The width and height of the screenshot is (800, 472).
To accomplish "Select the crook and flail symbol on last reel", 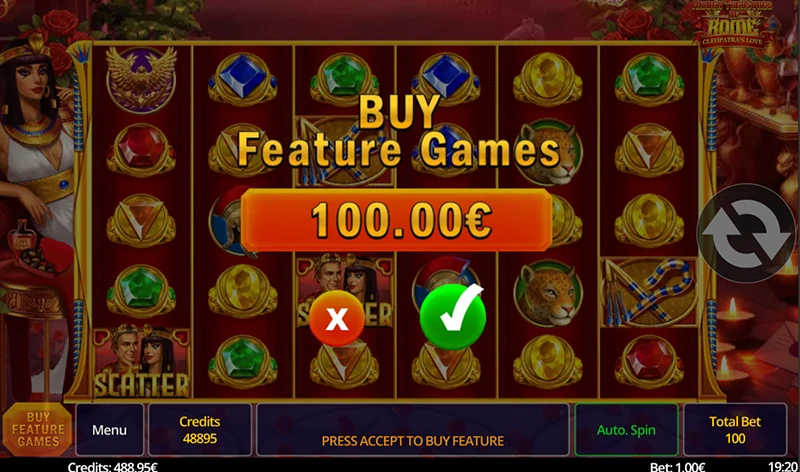I will click(648, 292).
